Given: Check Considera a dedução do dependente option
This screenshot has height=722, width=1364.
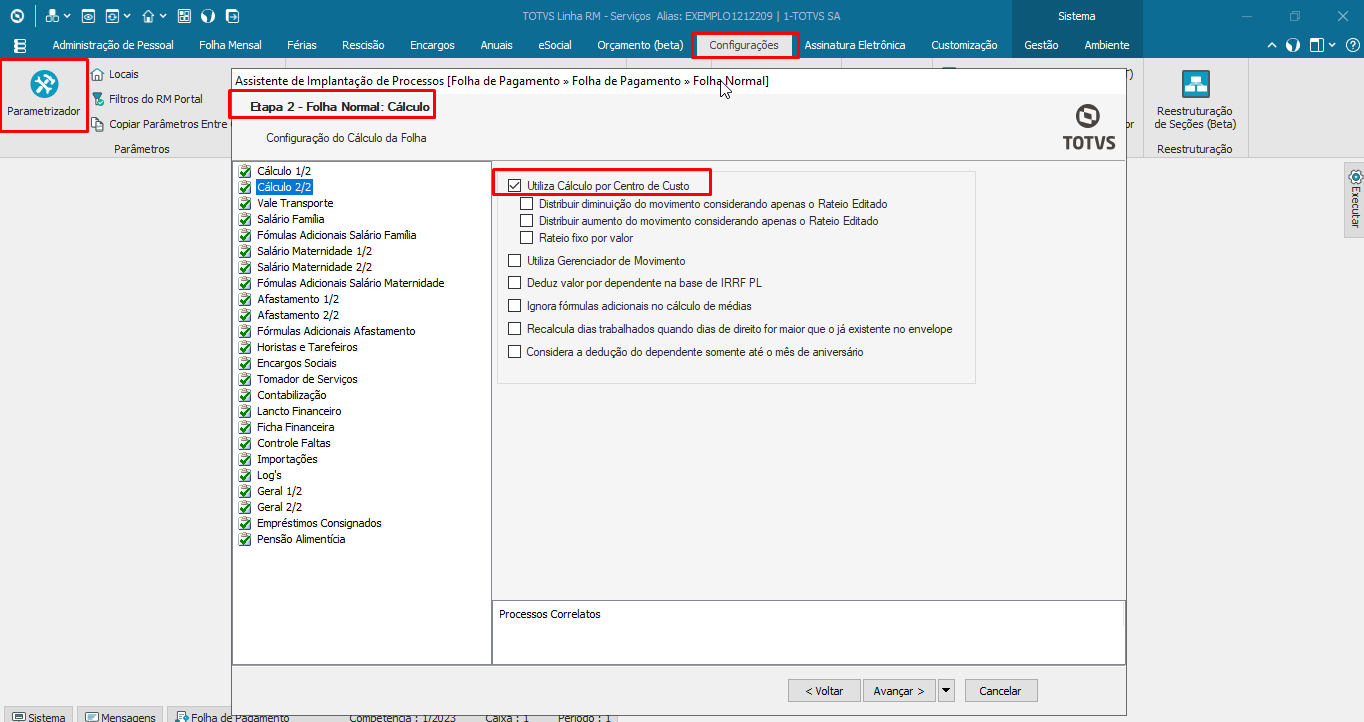Looking at the screenshot, I should pyautogui.click(x=515, y=352).
